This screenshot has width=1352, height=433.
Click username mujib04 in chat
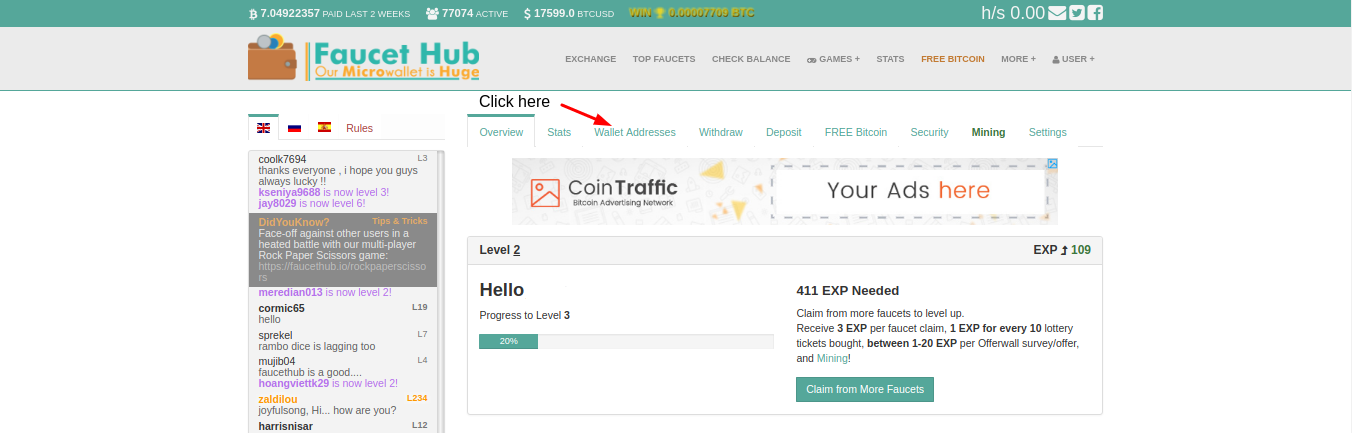click(277, 361)
